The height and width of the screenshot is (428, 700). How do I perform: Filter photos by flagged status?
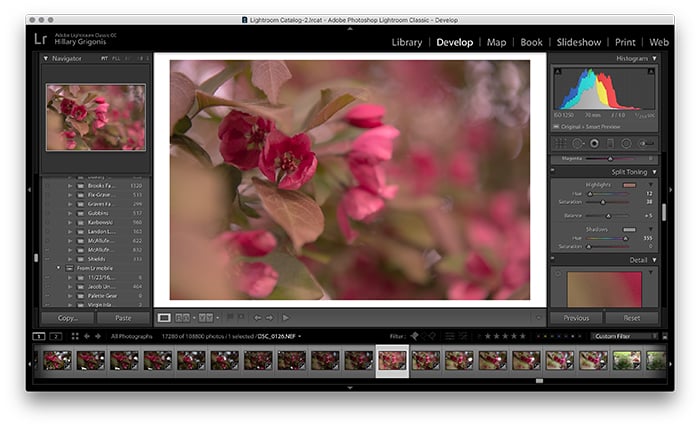pos(415,336)
